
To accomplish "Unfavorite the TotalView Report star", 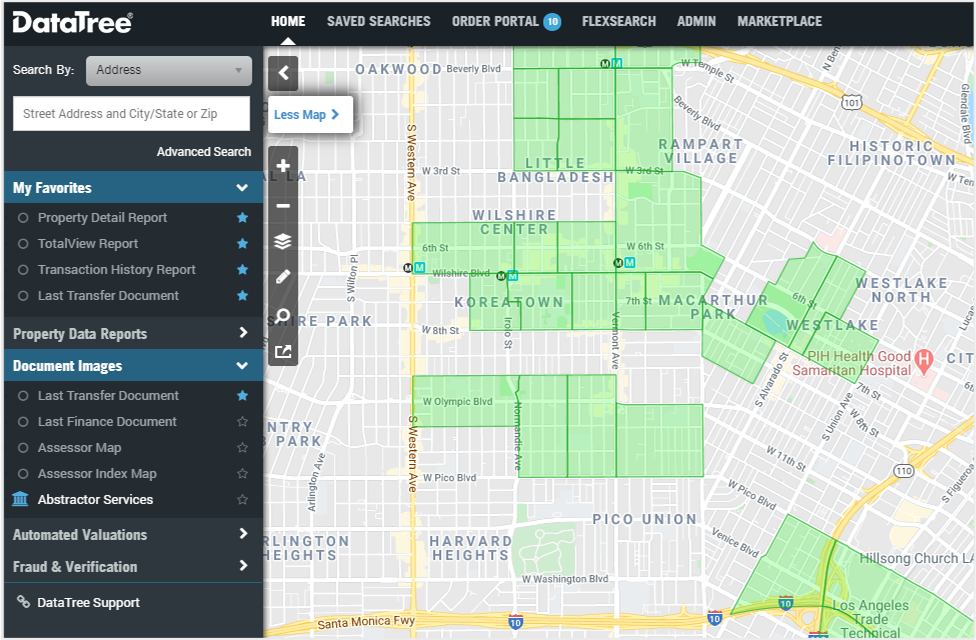I will pos(242,244).
